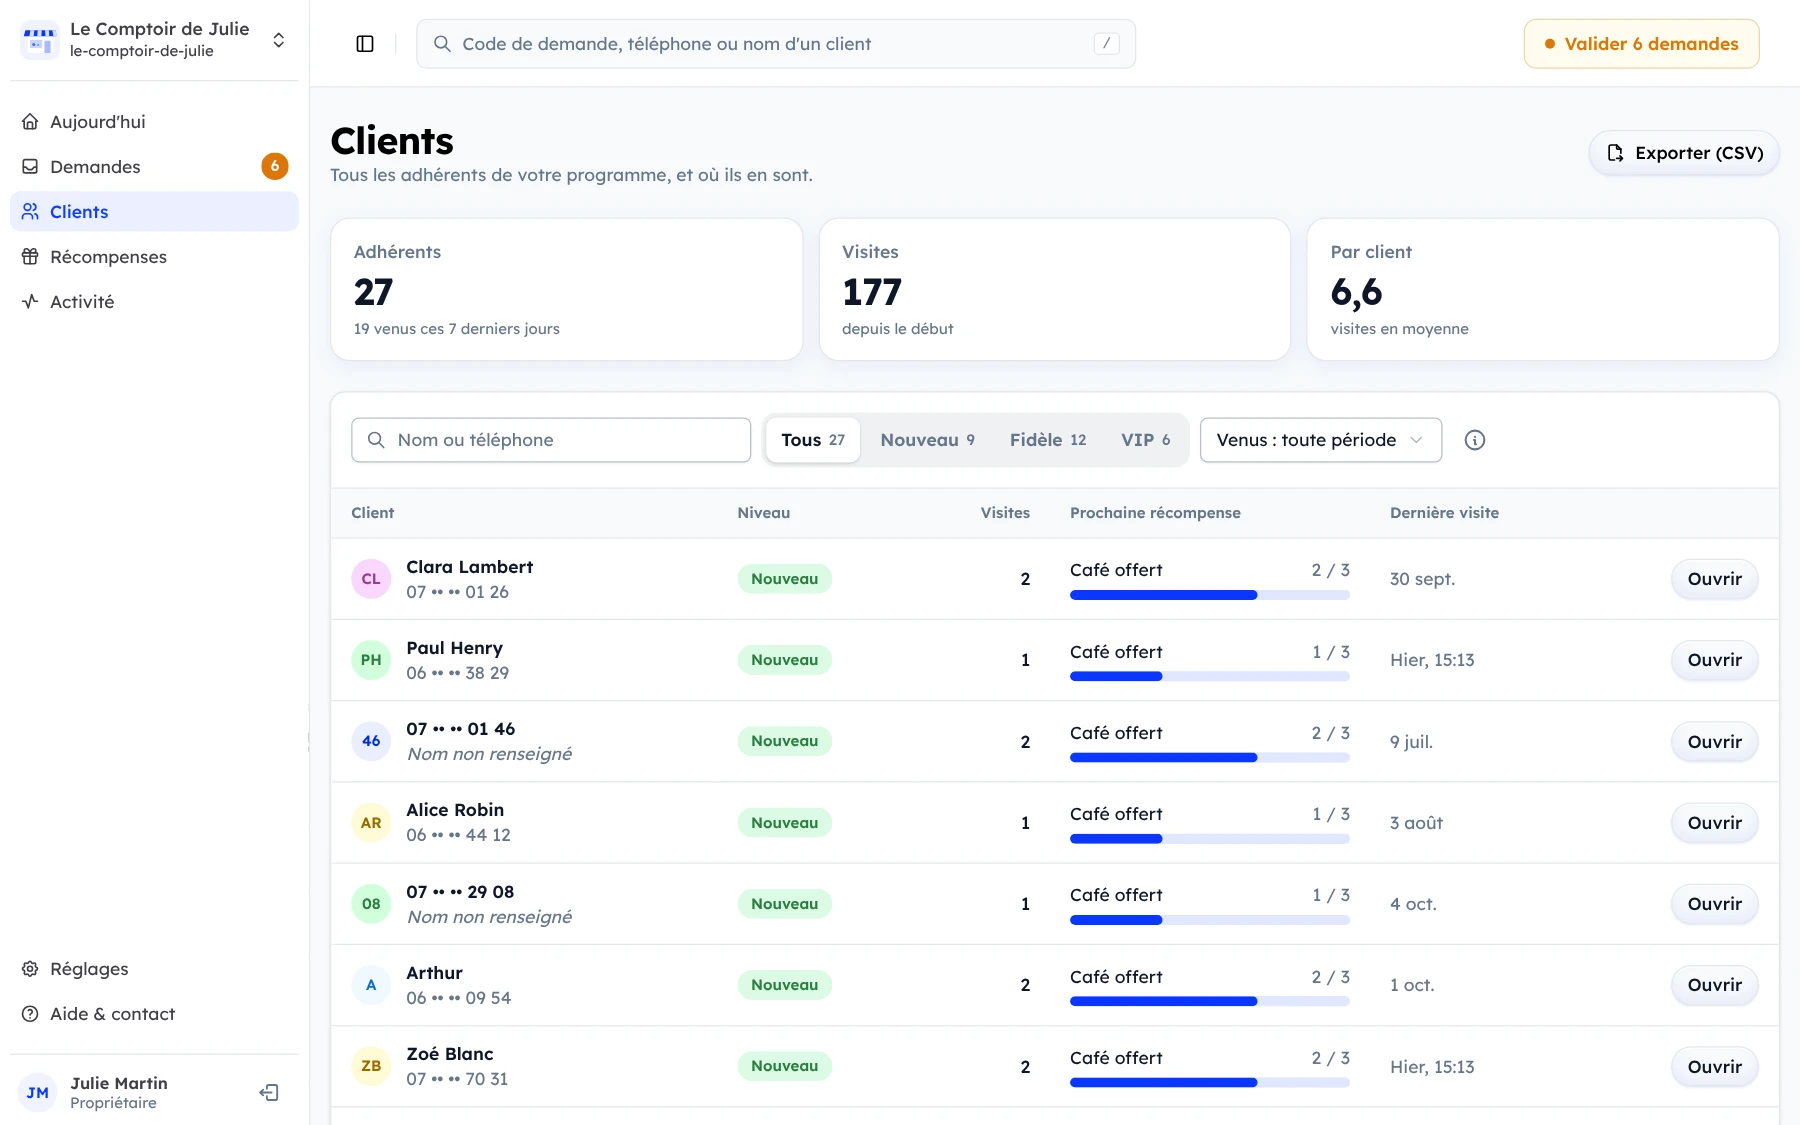The width and height of the screenshot is (1800, 1125).
Task: Select the VIP filter tab
Action: [1146, 440]
